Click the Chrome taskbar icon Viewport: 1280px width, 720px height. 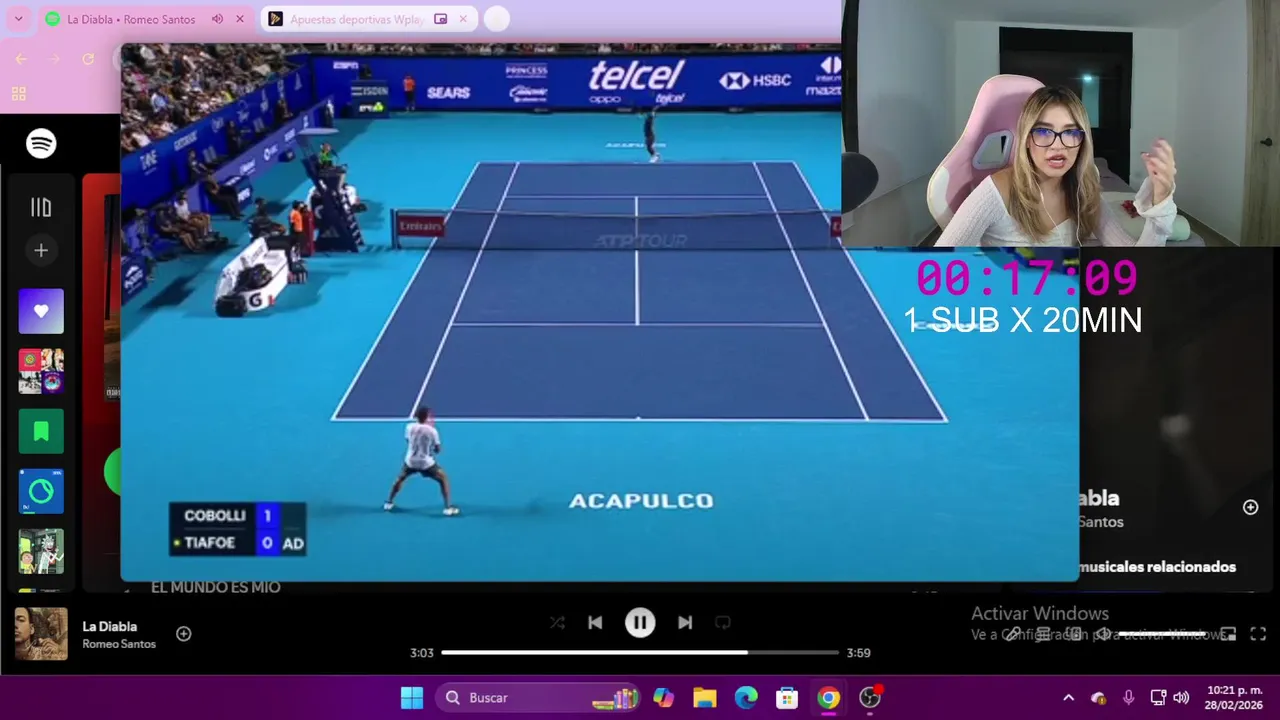[828, 698]
